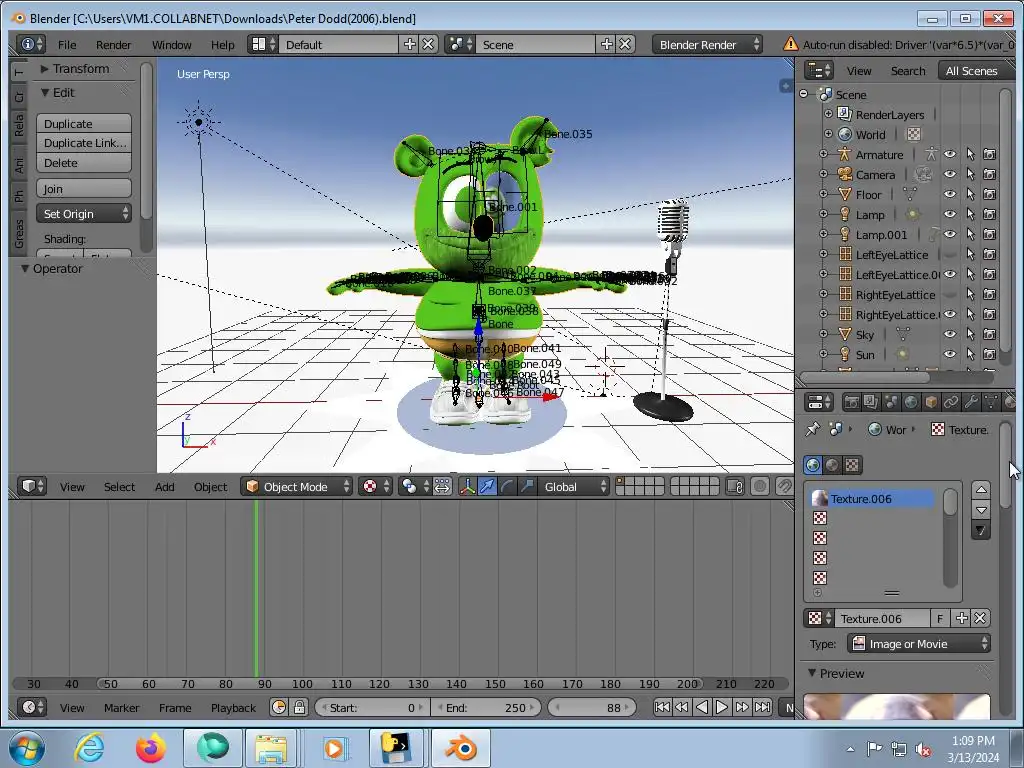The height and width of the screenshot is (768, 1024).
Task: Open the Constraints properties tab chain icon
Action: click(x=952, y=402)
